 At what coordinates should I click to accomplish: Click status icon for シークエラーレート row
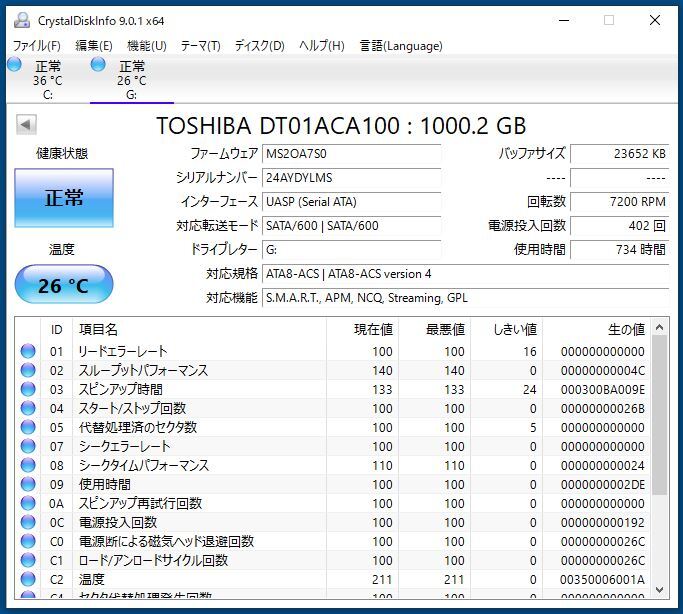tap(28, 446)
